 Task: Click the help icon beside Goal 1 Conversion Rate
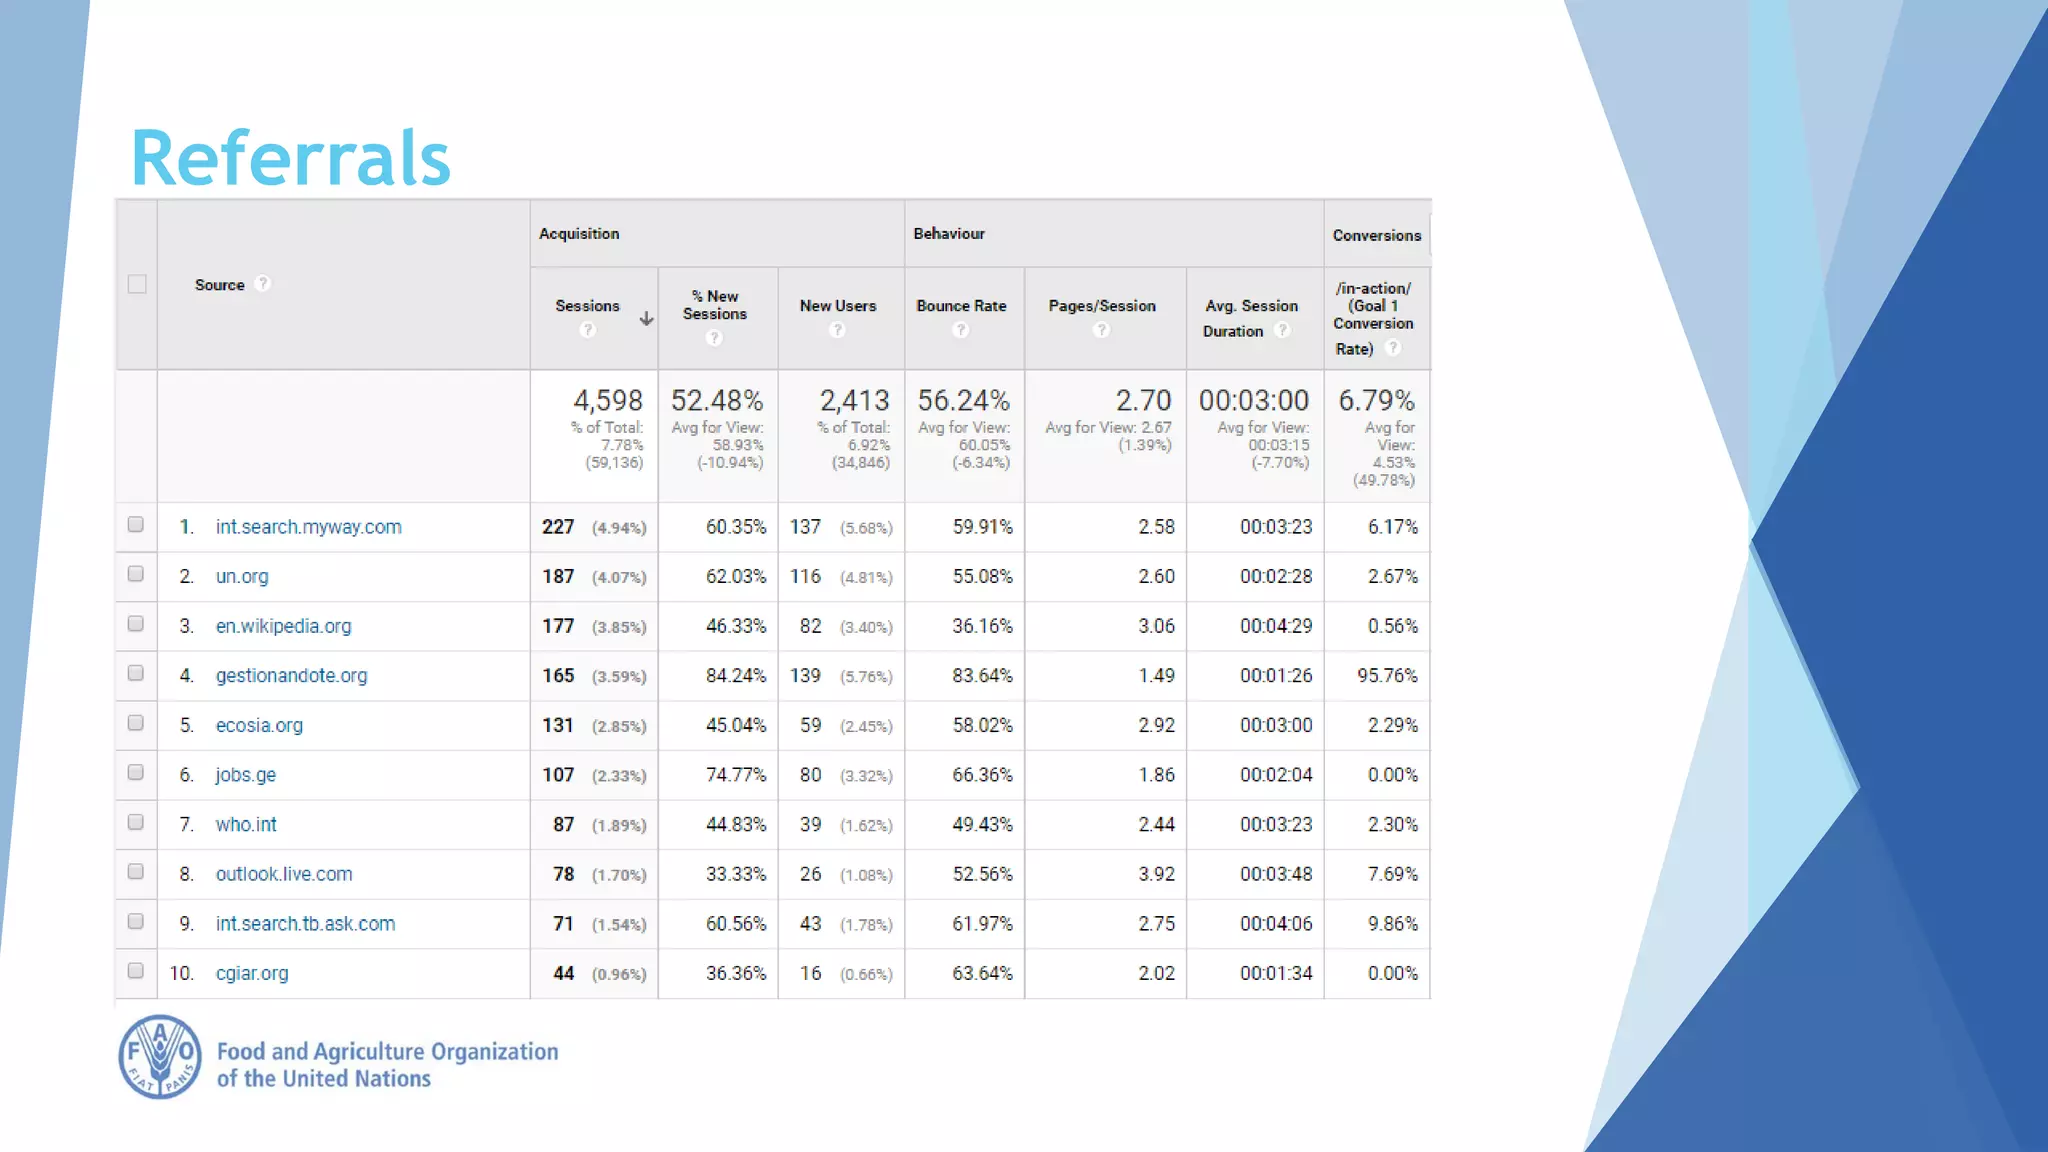(x=1393, y=348)
